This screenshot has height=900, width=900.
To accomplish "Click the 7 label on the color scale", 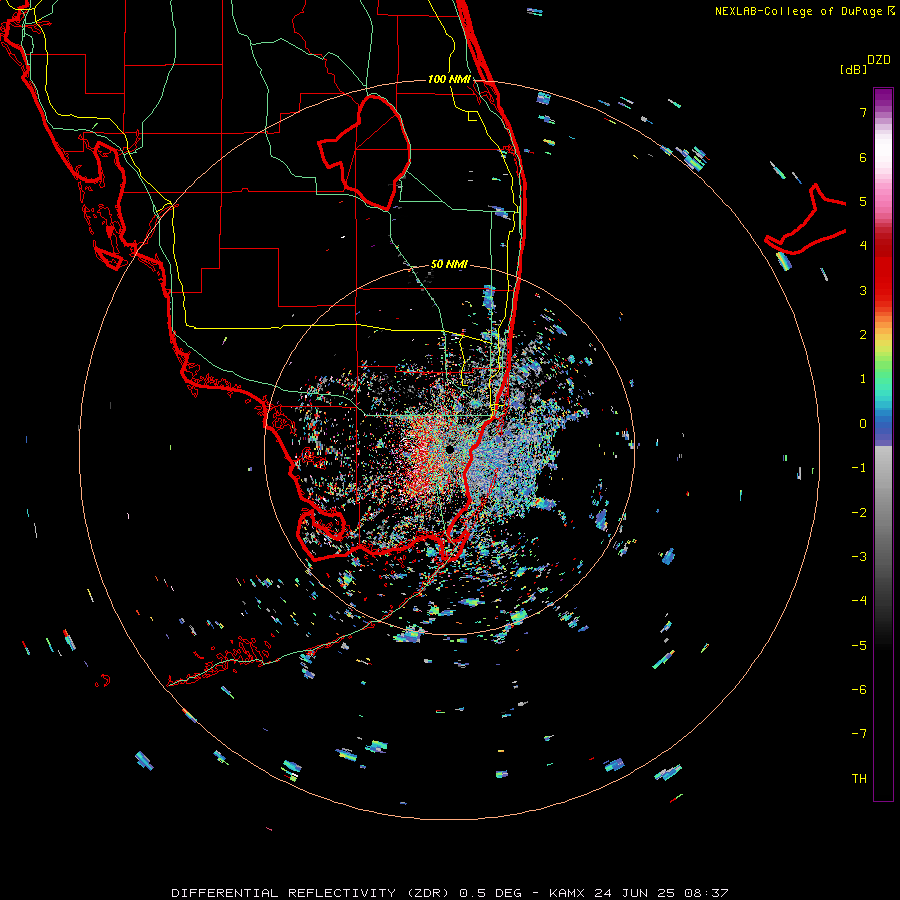I will pyautogui.click(x=863, y=112).
